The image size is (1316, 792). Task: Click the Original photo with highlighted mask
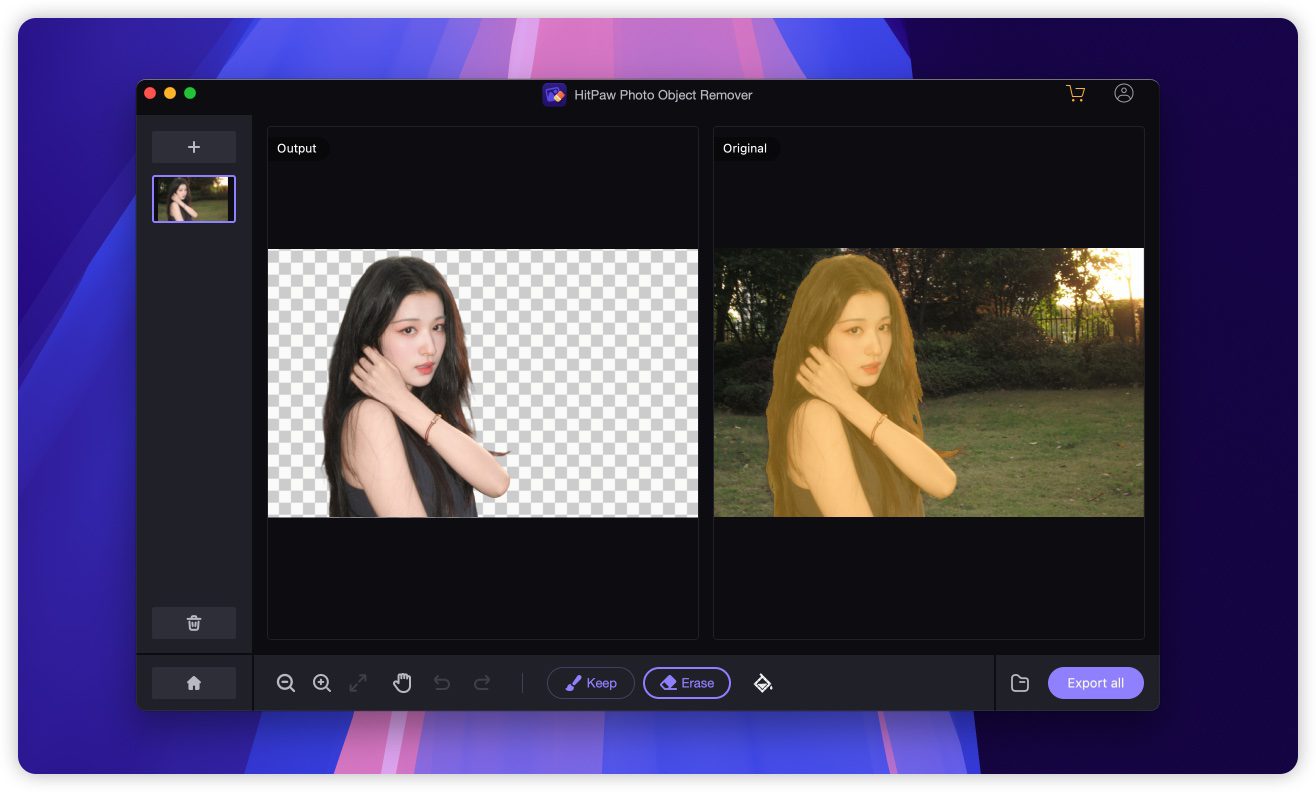click(928, 383)
